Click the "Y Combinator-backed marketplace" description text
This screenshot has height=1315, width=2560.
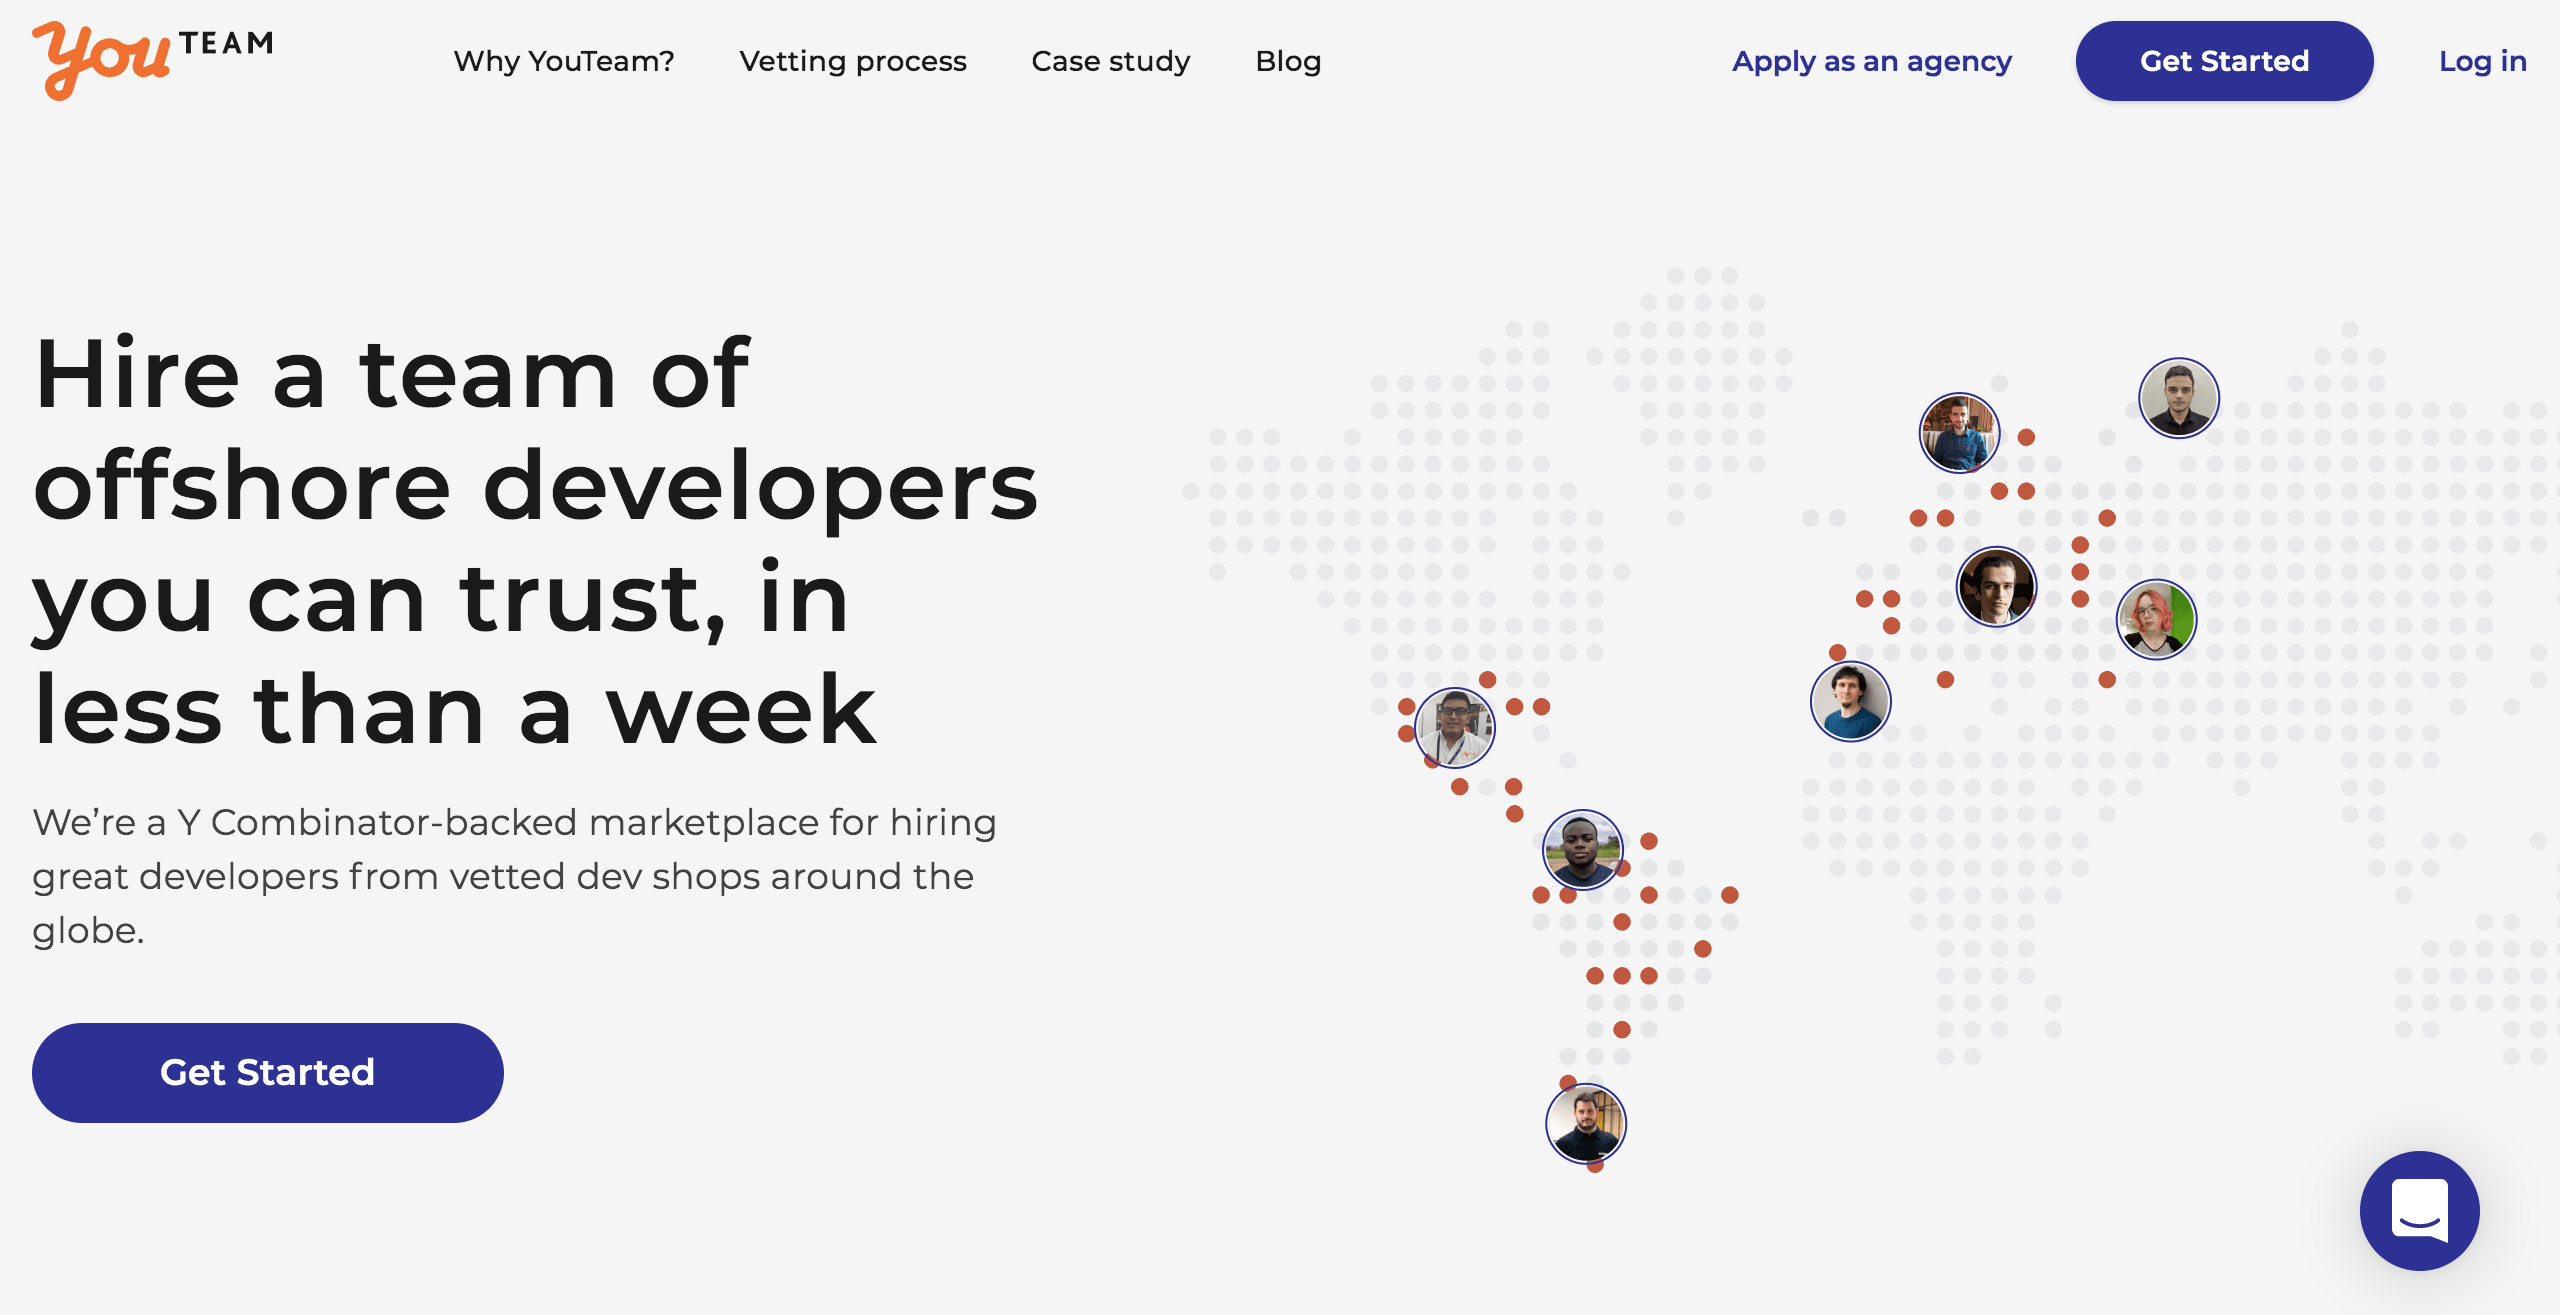point(515,876)
